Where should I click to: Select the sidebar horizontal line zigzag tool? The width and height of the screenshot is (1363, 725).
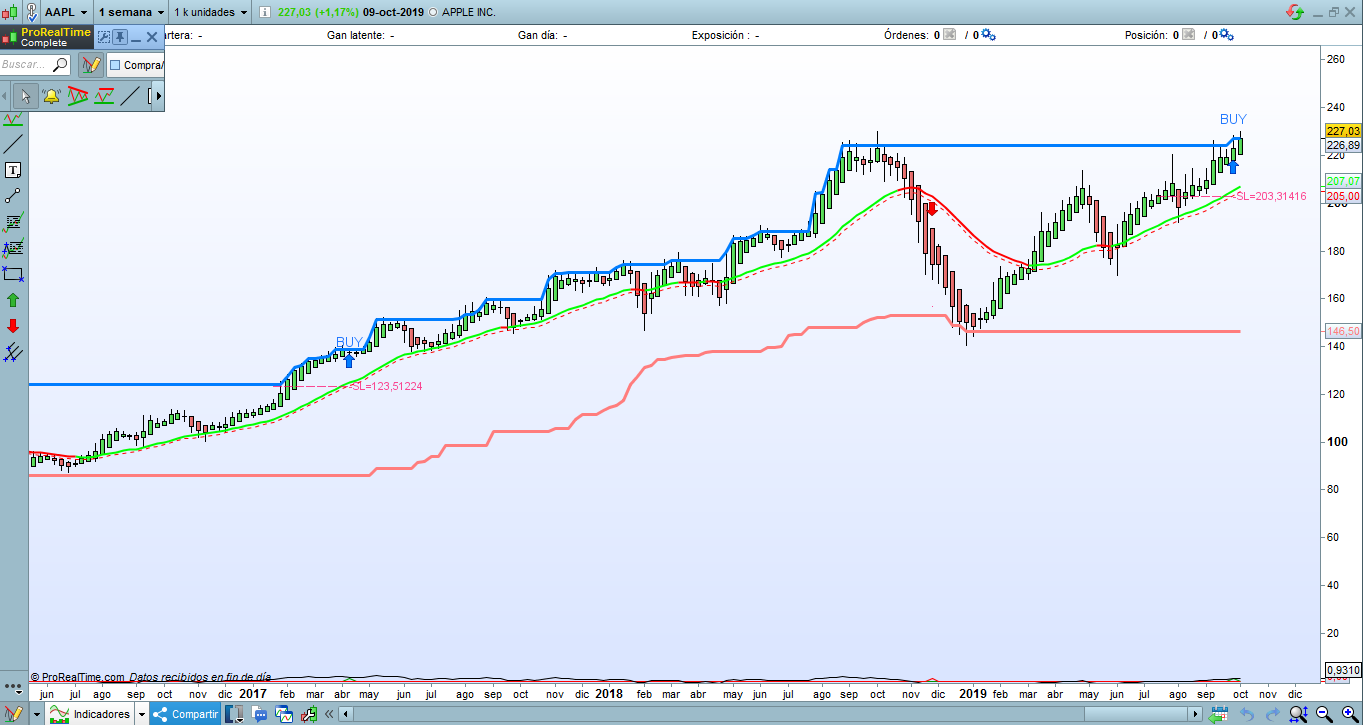13,119
